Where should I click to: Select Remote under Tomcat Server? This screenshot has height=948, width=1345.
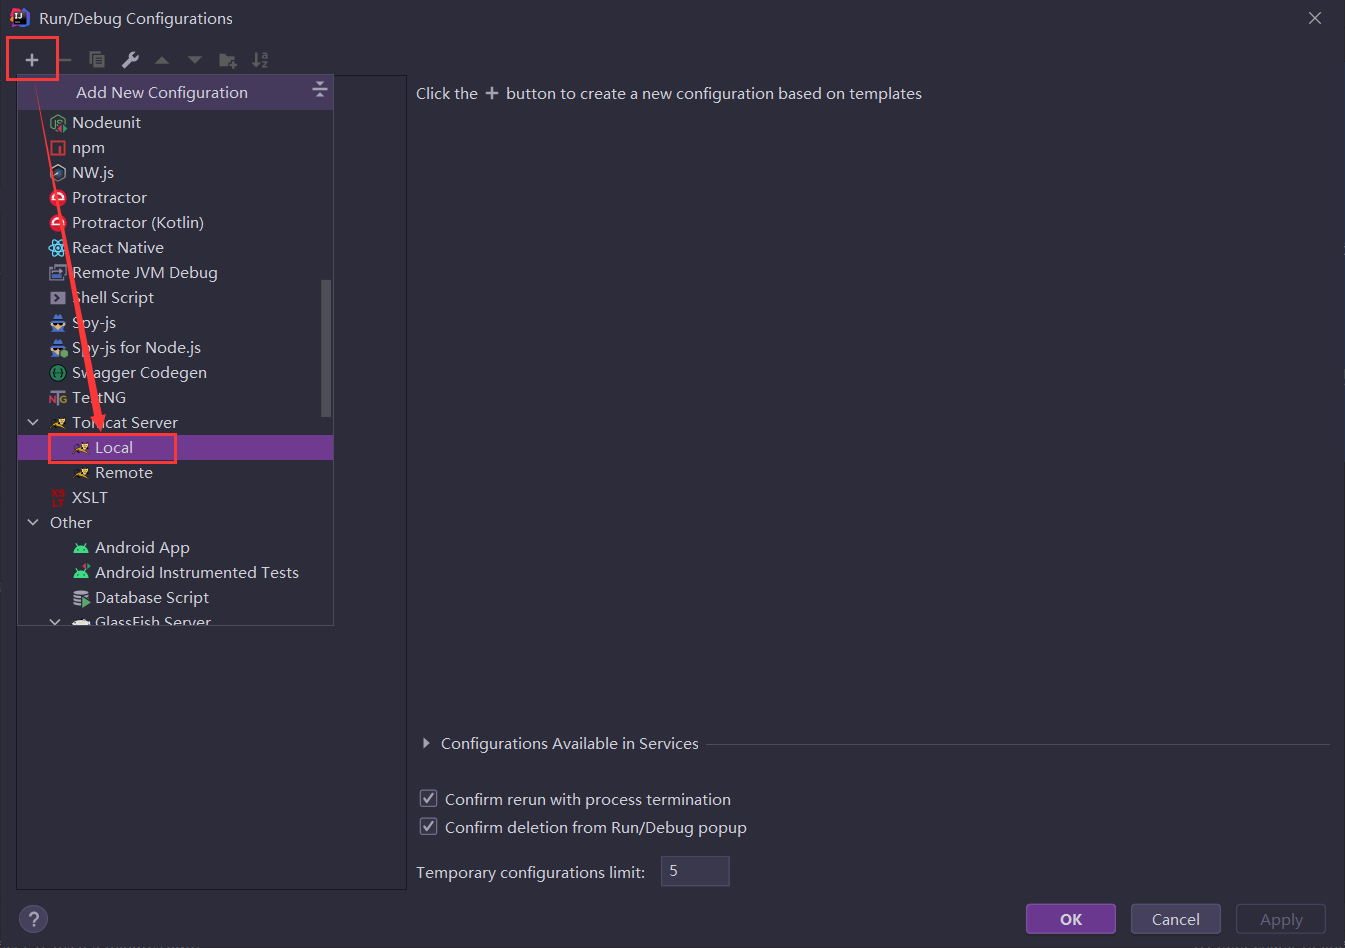tap(175, 473)
